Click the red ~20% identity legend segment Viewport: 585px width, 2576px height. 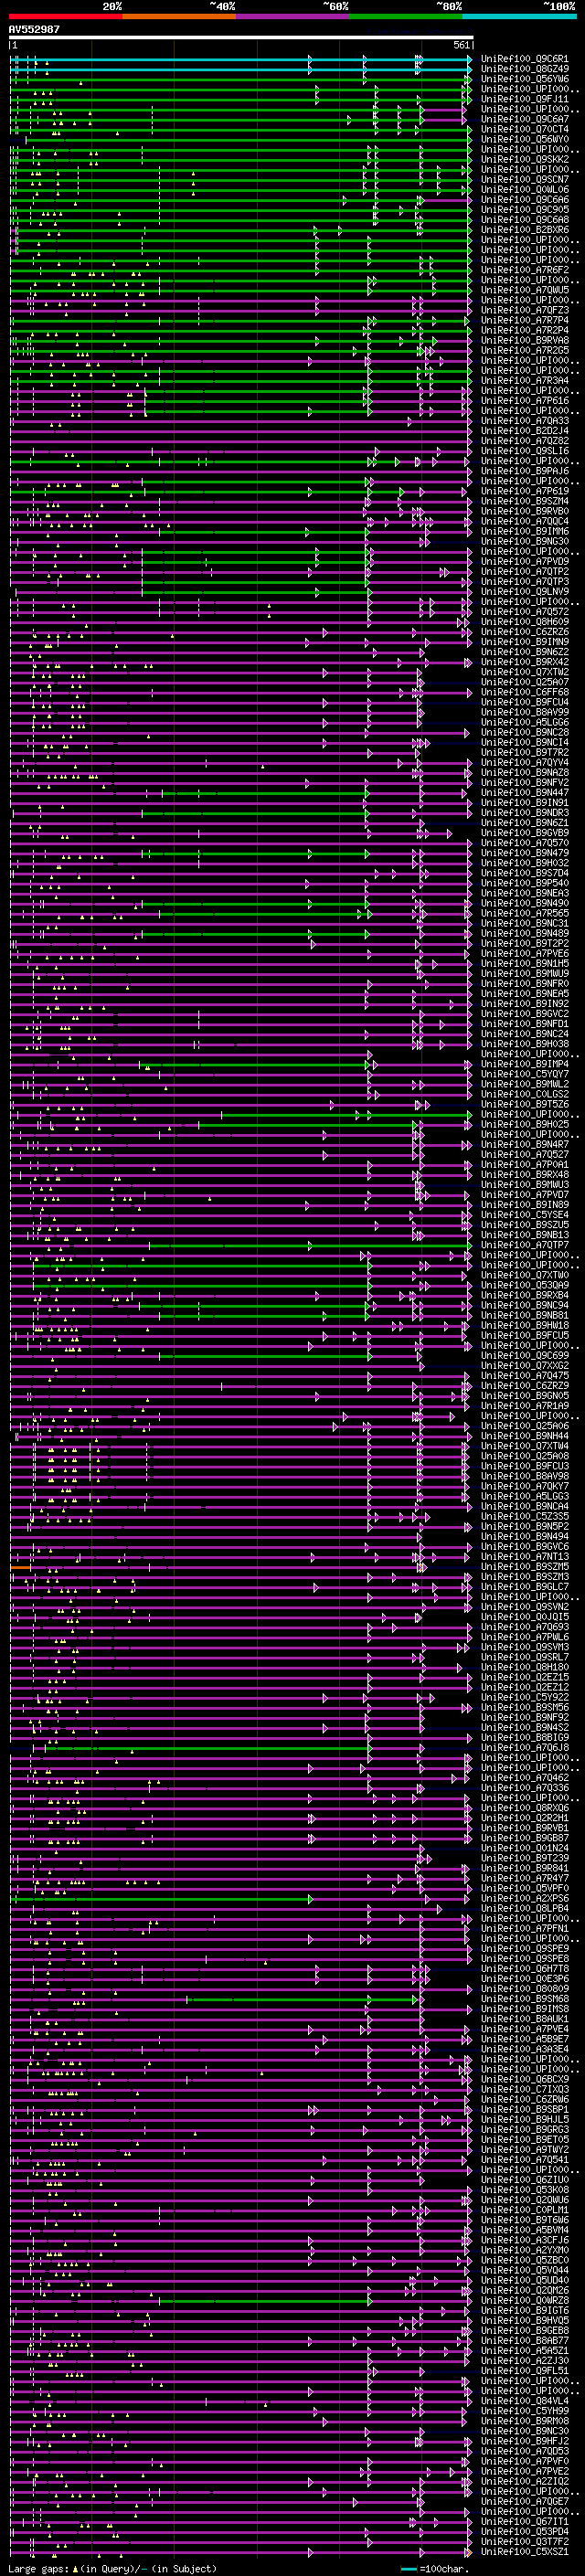pos(66,16)
